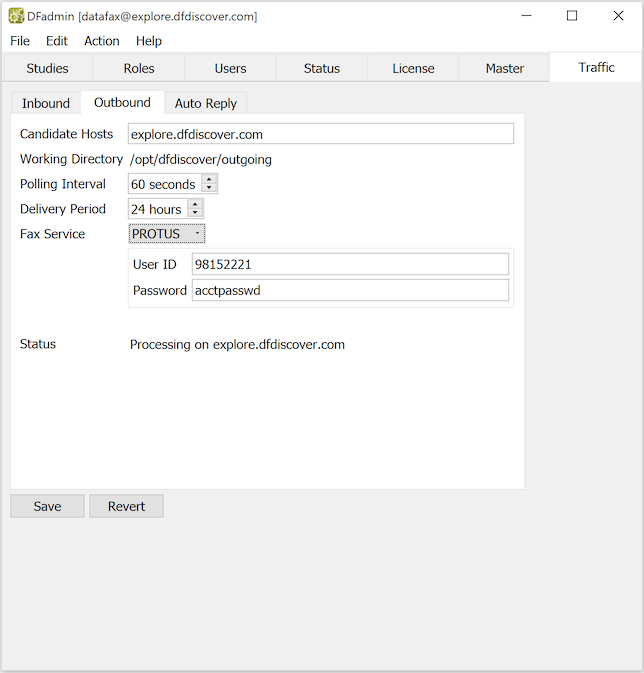644x673 pixels.
Task: Decrease the Polling Interval with down arrow
Action: (209, 189)
